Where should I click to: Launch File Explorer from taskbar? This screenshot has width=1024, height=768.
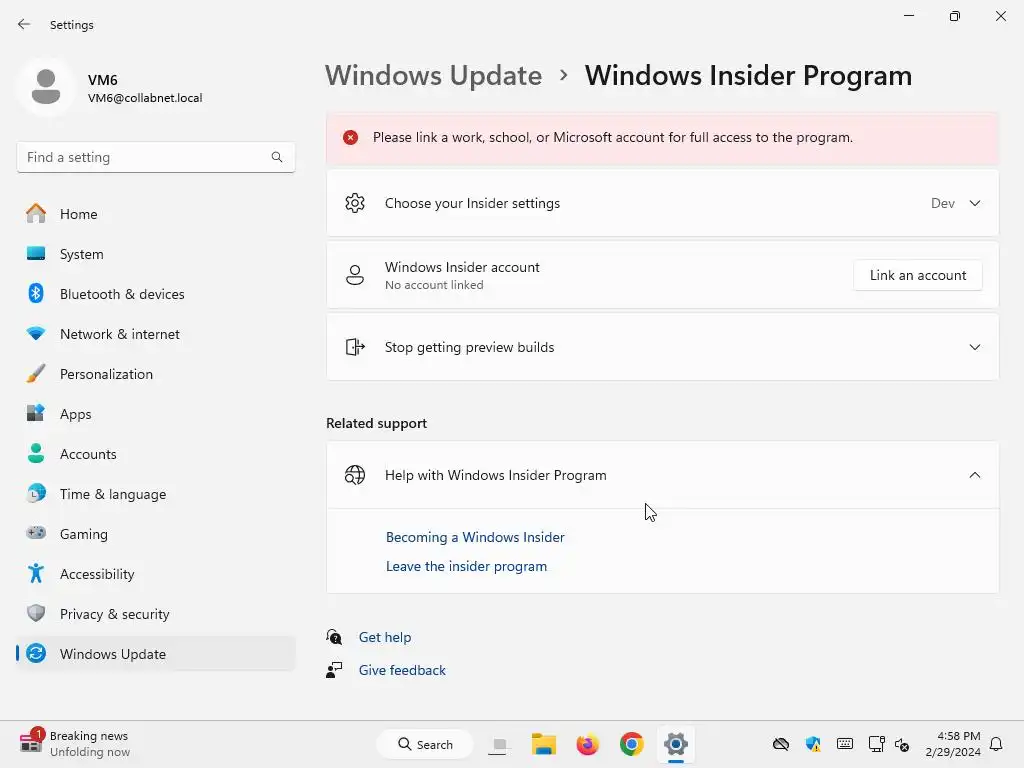[x=543, y=744]
